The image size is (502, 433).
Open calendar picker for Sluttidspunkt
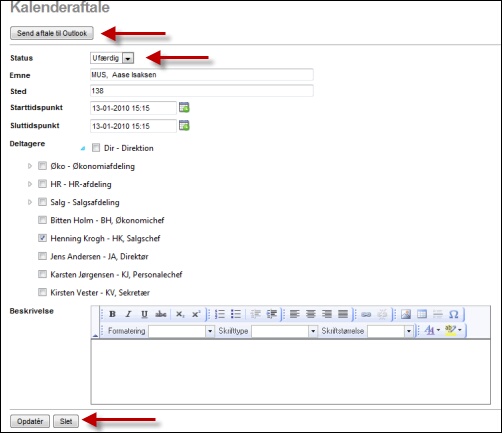pyautogui.click(x=184, y=126)
